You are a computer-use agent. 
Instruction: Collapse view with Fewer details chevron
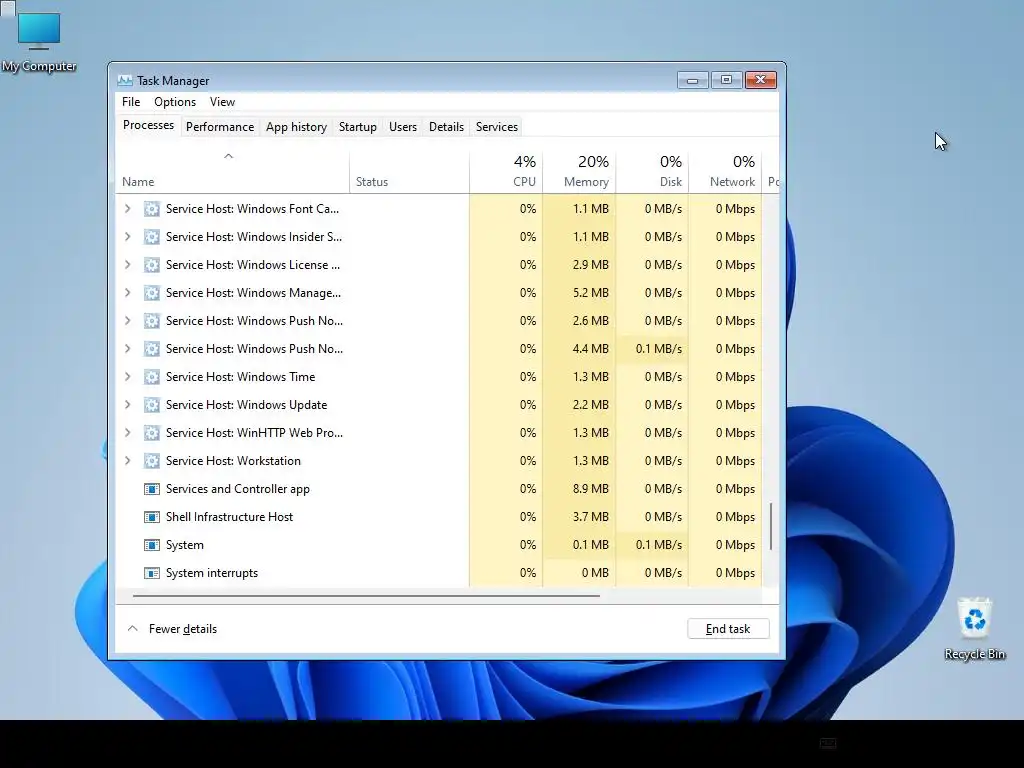[x=133, y=628]
